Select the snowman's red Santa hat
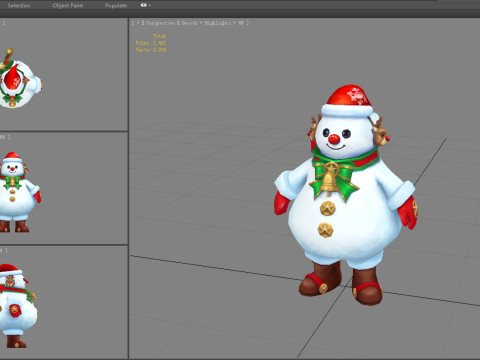 tap(347, 101)
